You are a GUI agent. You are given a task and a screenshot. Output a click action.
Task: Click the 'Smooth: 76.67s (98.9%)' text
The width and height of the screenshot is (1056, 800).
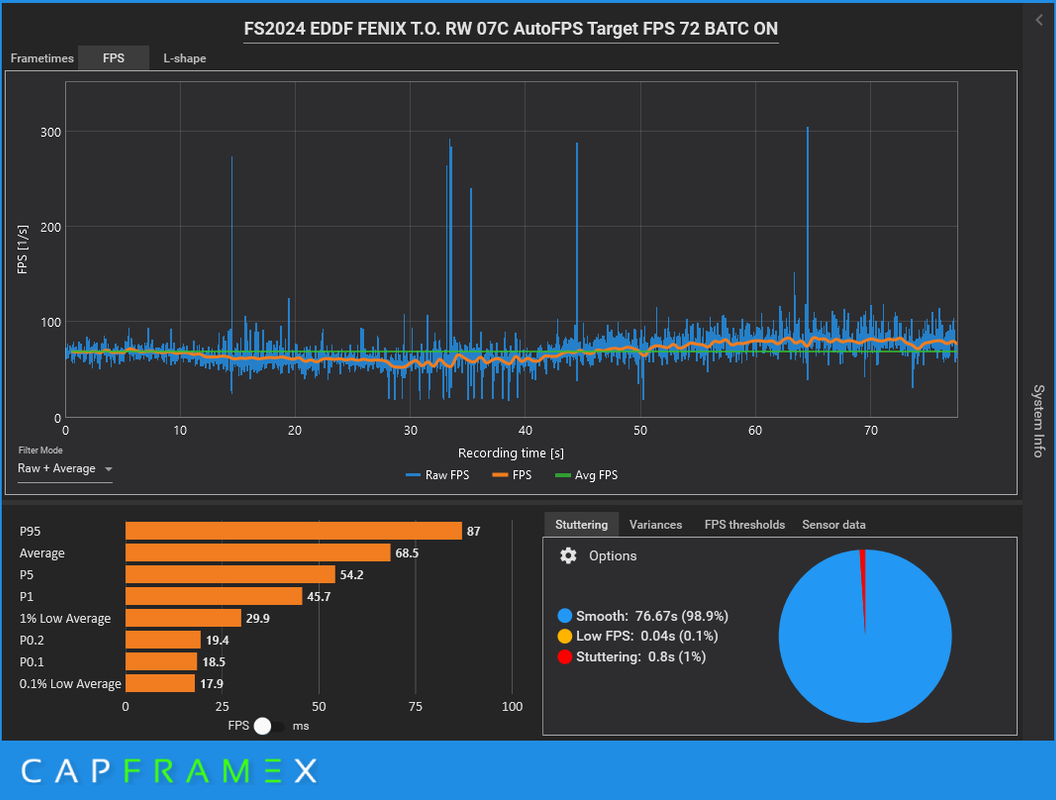[652, 615]
